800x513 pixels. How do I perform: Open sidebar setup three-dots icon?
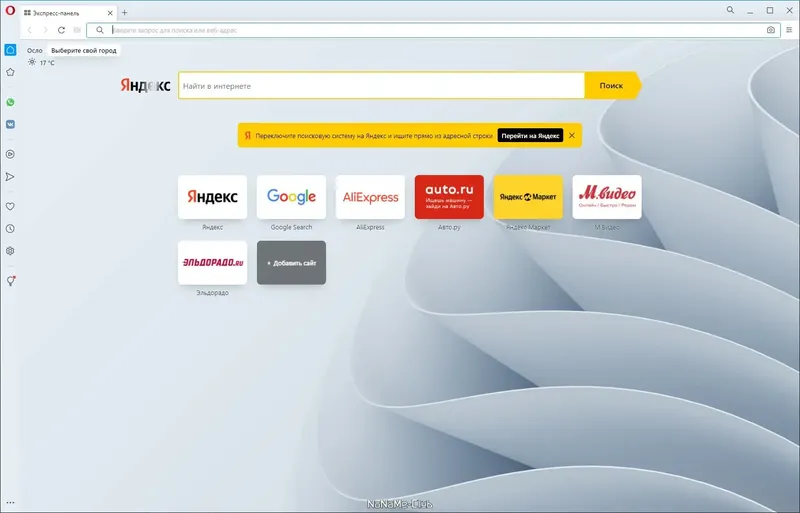click(x=10, y=503)
